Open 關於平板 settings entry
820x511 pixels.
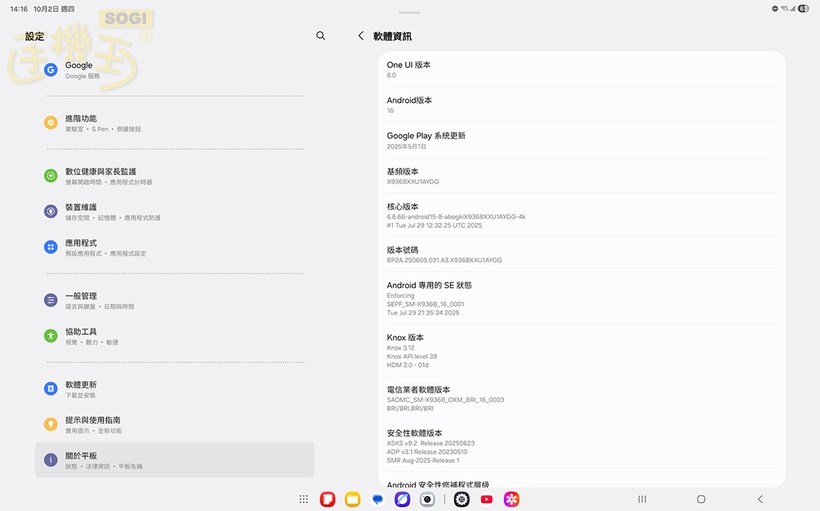click(174, 460)
